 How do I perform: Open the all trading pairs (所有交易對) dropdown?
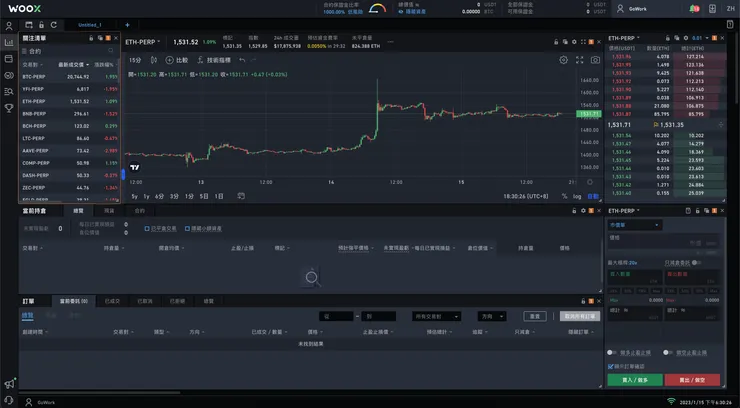pos(436,316)
